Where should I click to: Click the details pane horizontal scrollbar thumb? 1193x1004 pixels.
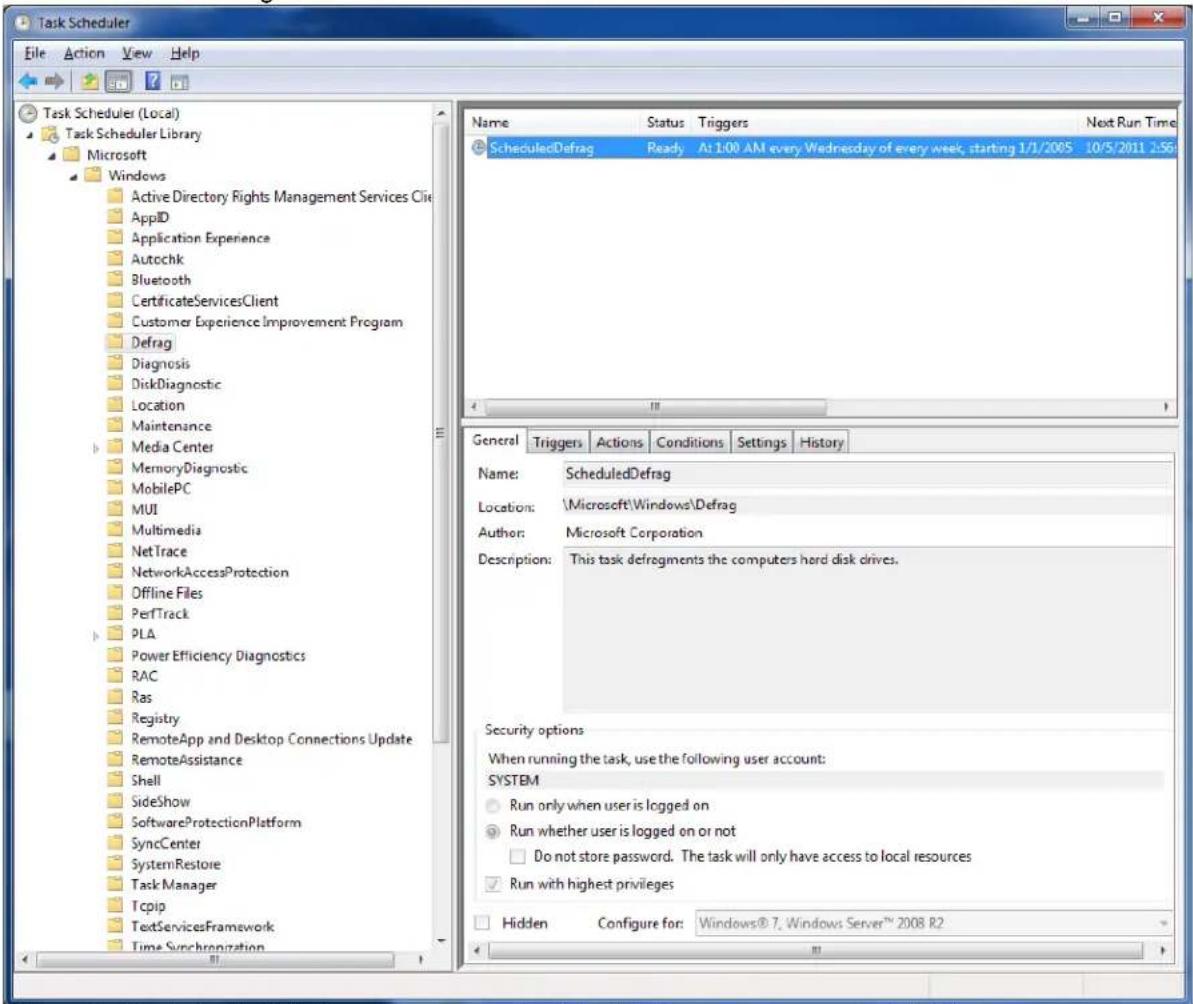click(x=816, y=950)
